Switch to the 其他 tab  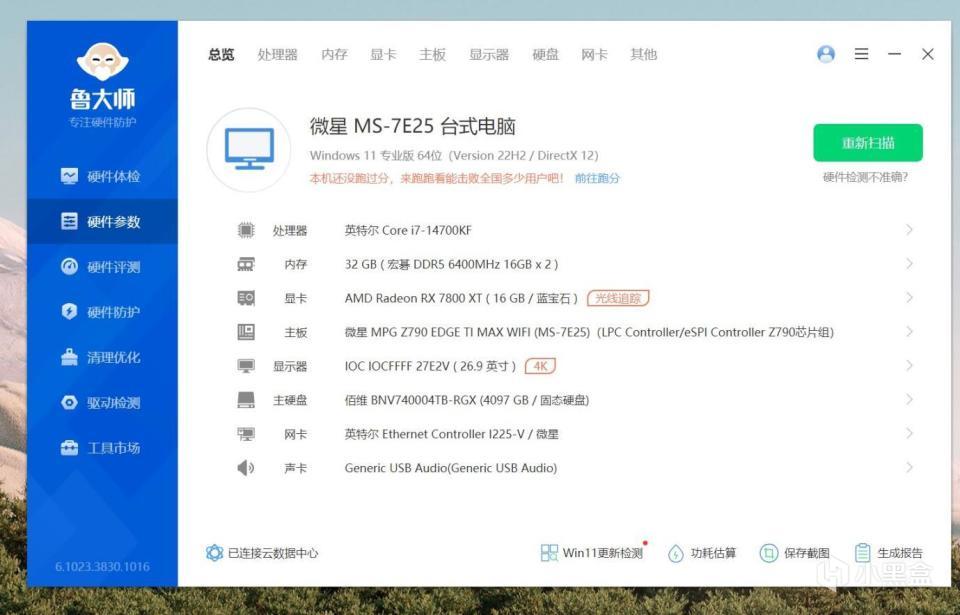pos(643,55)
